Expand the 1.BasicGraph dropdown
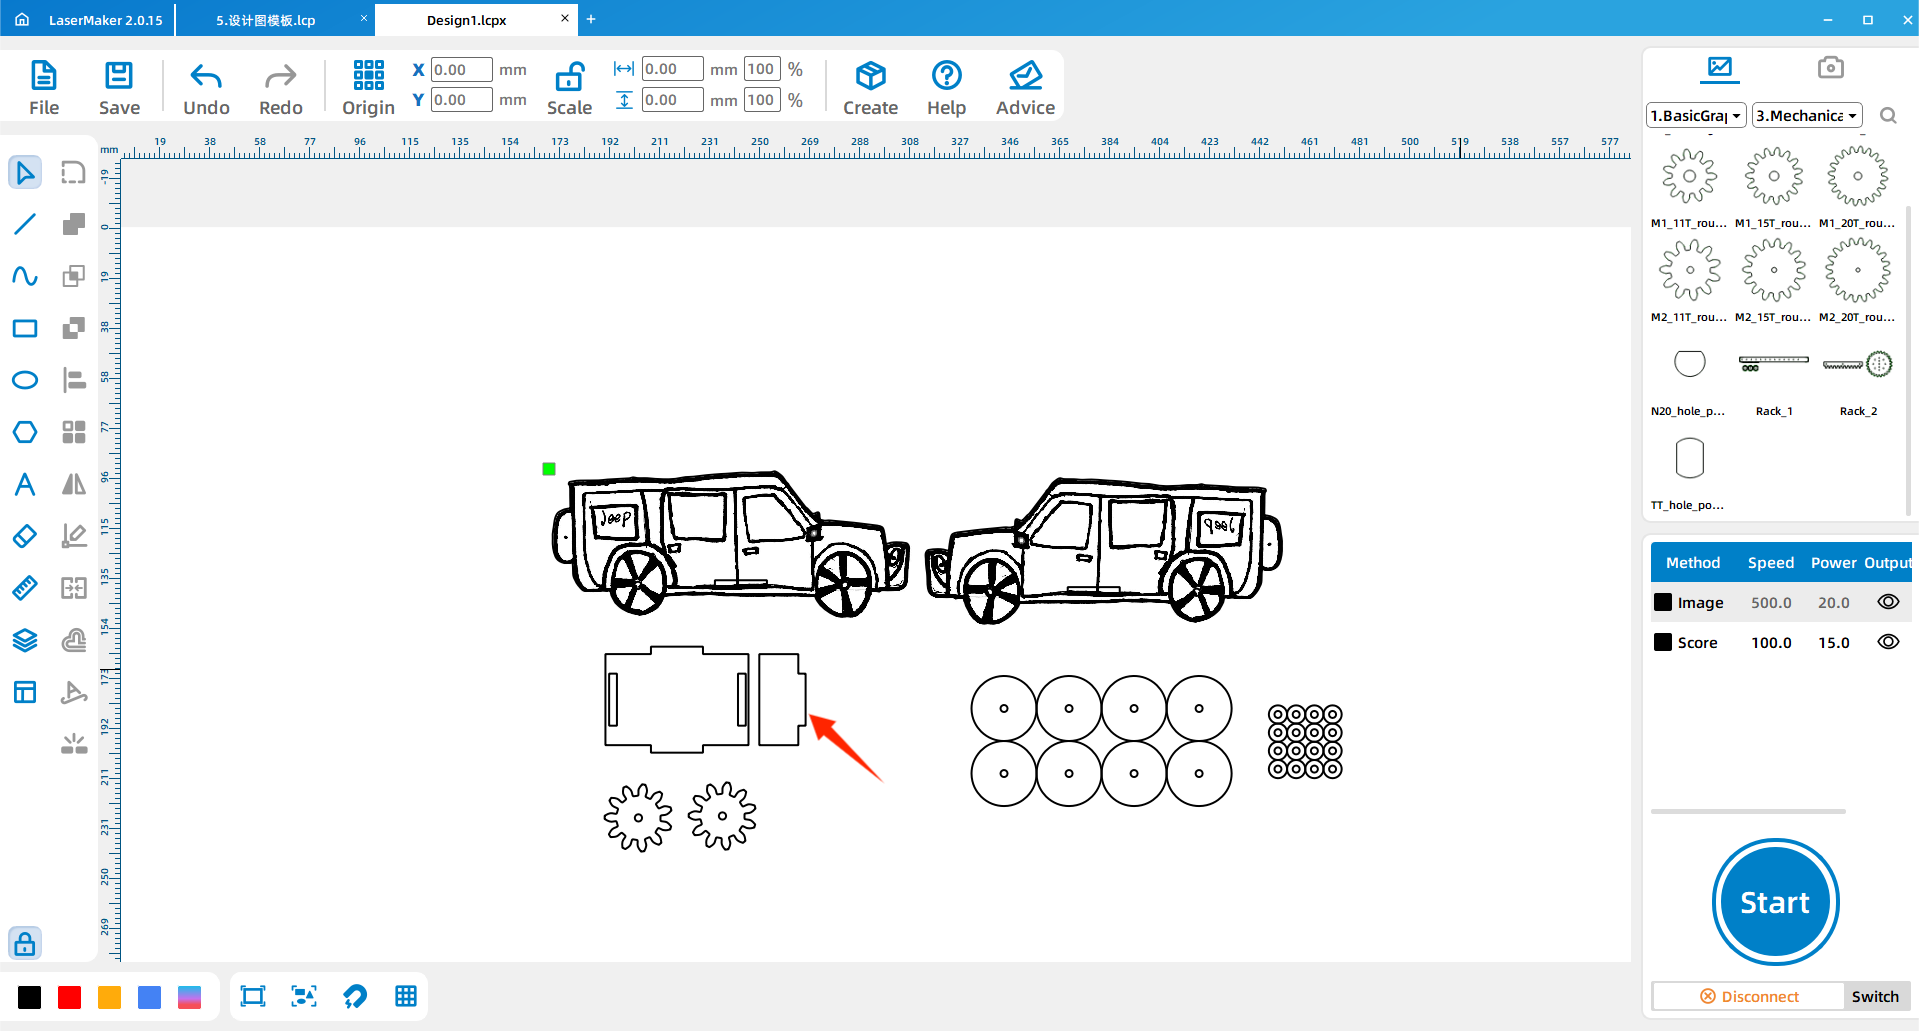Image resolution: width=1921 pixels, height=1031 pixels. 1696,116
